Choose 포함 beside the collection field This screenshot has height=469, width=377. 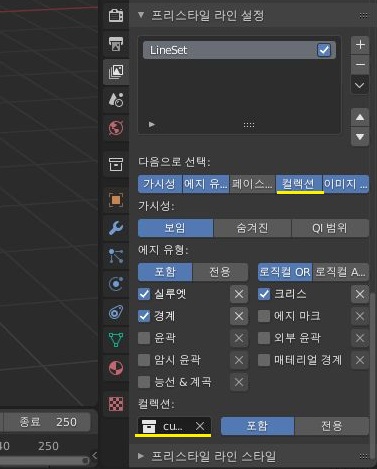(x=258, y=426)
